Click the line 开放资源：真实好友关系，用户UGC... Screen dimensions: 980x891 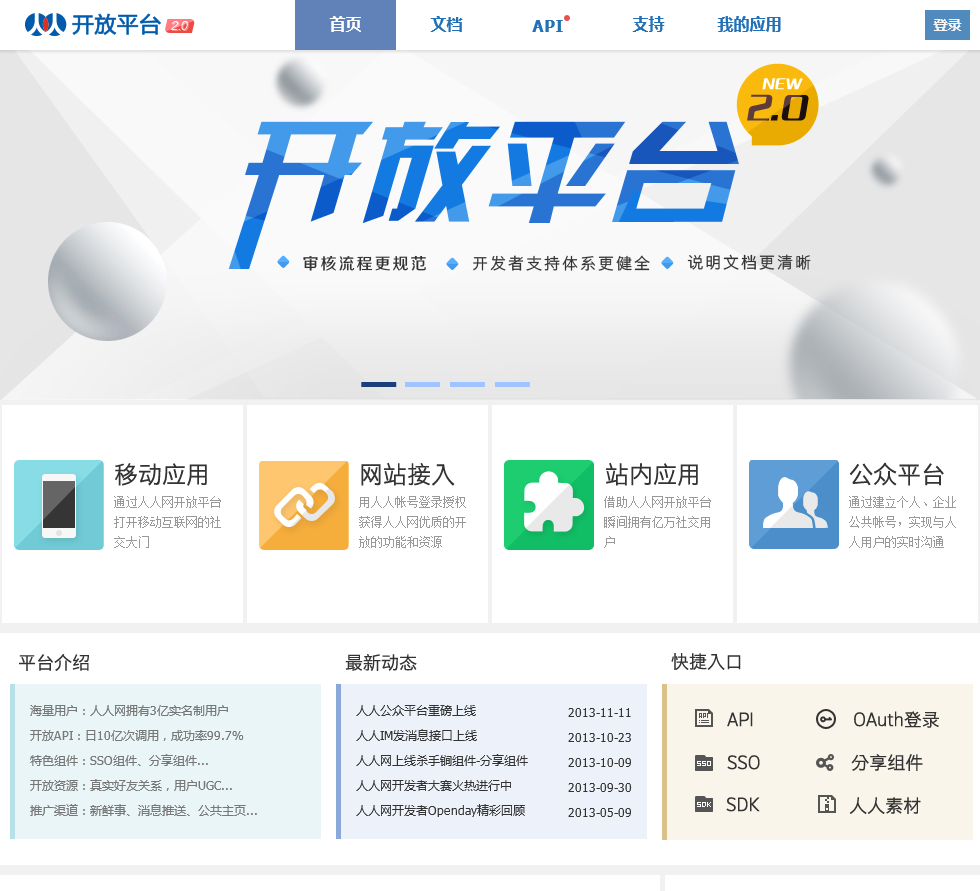tap(131, 785)
